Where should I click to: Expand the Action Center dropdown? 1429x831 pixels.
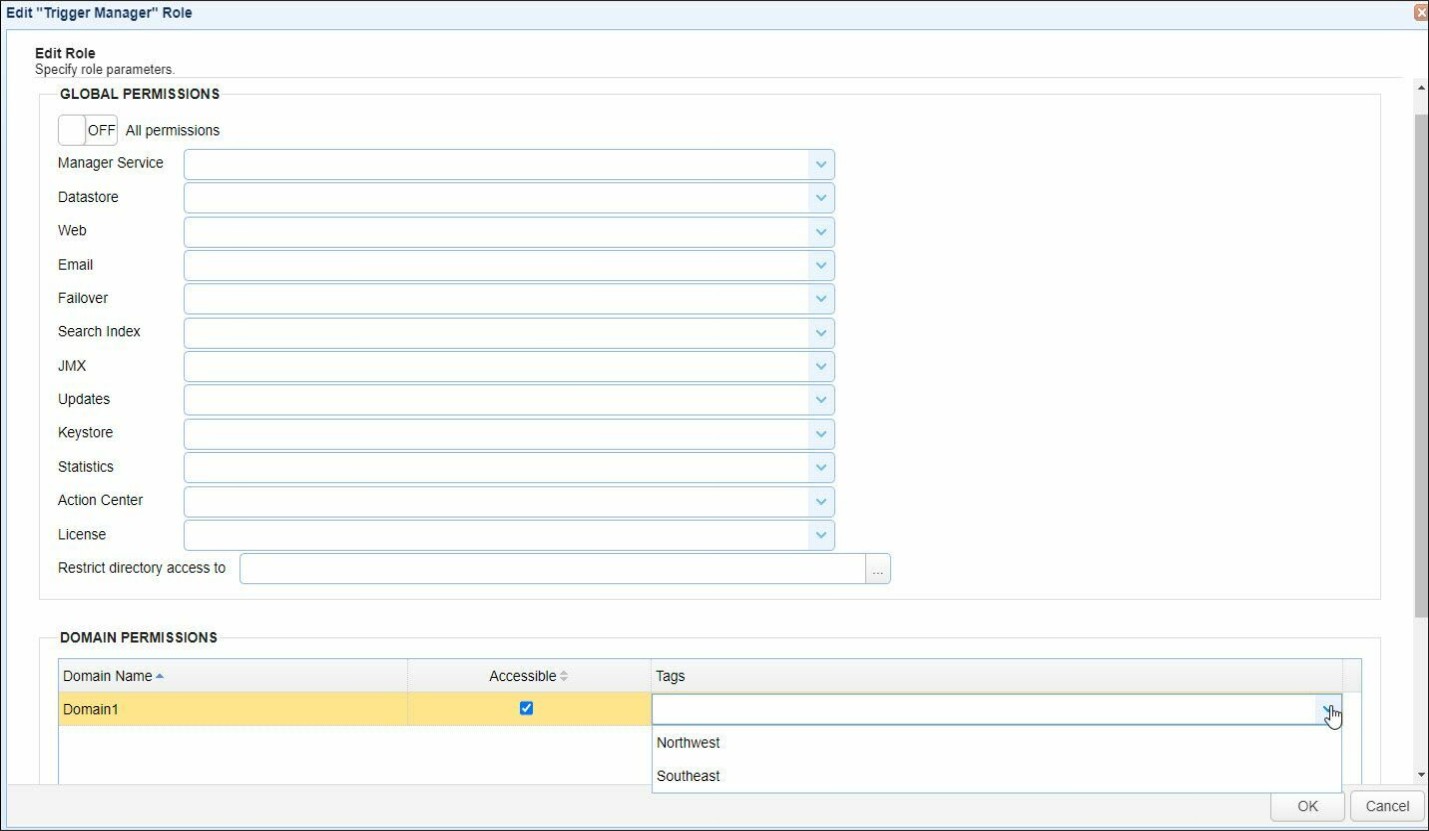(x=820, y=501)
